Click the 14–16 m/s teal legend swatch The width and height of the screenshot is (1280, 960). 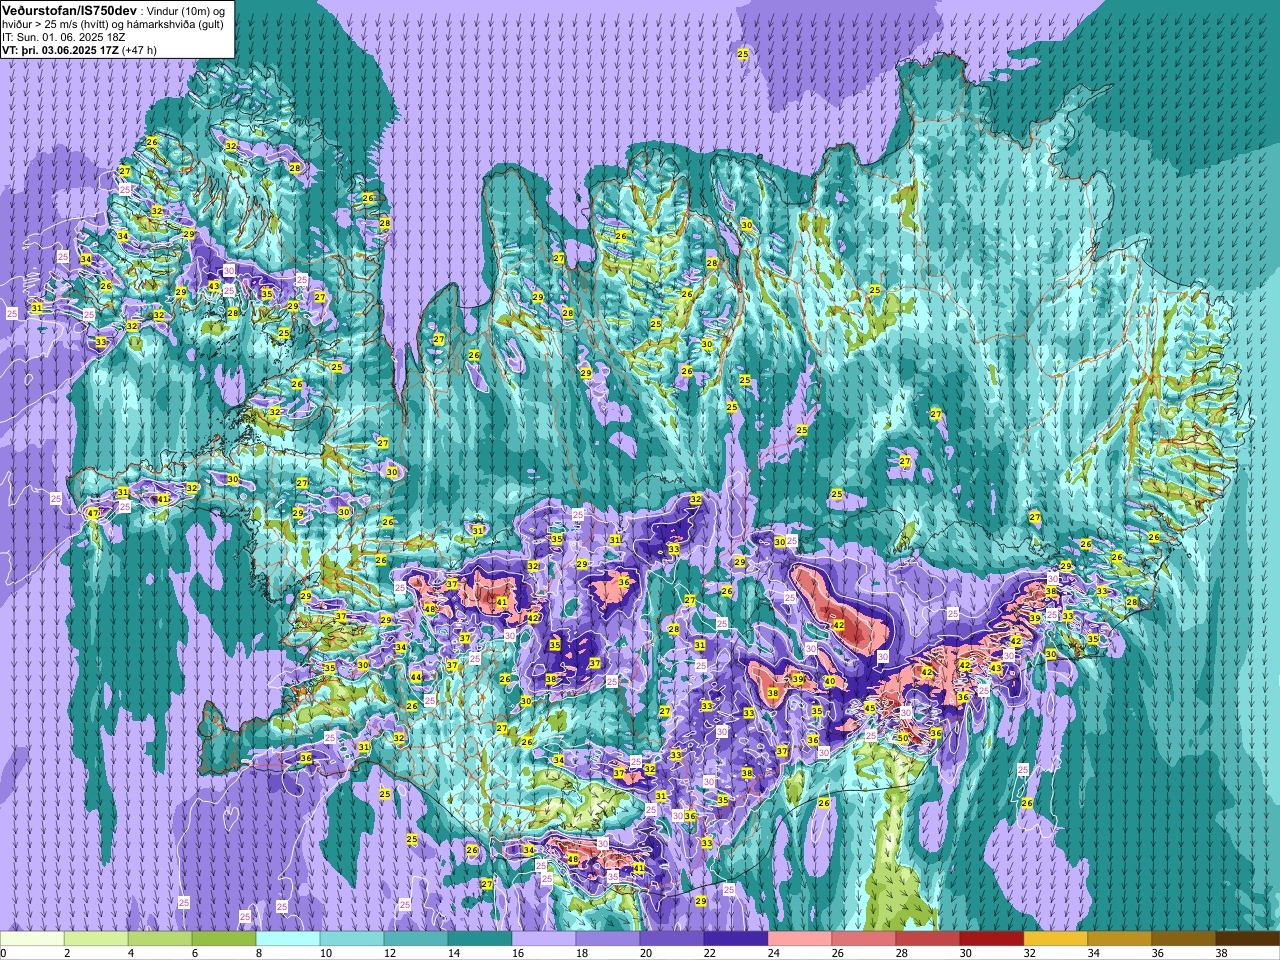pos(480,939)
